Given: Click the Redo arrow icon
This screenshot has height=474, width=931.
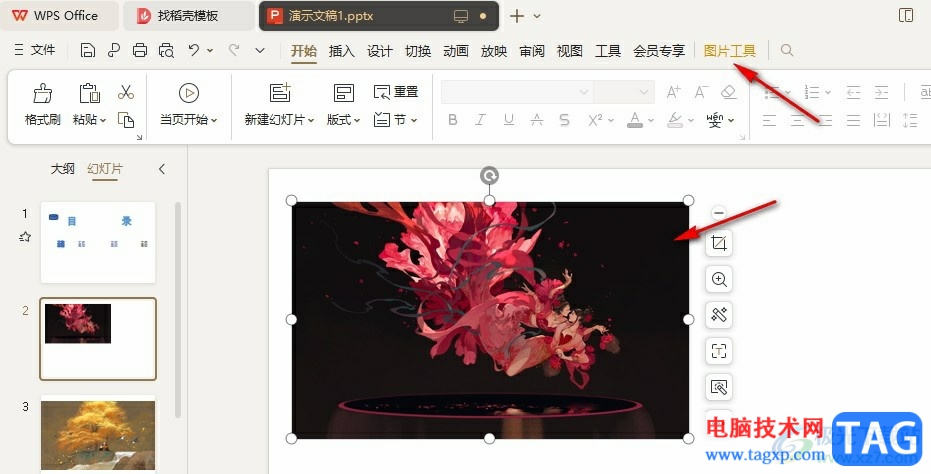Looking at the screenshot, I should coord(235,50).
